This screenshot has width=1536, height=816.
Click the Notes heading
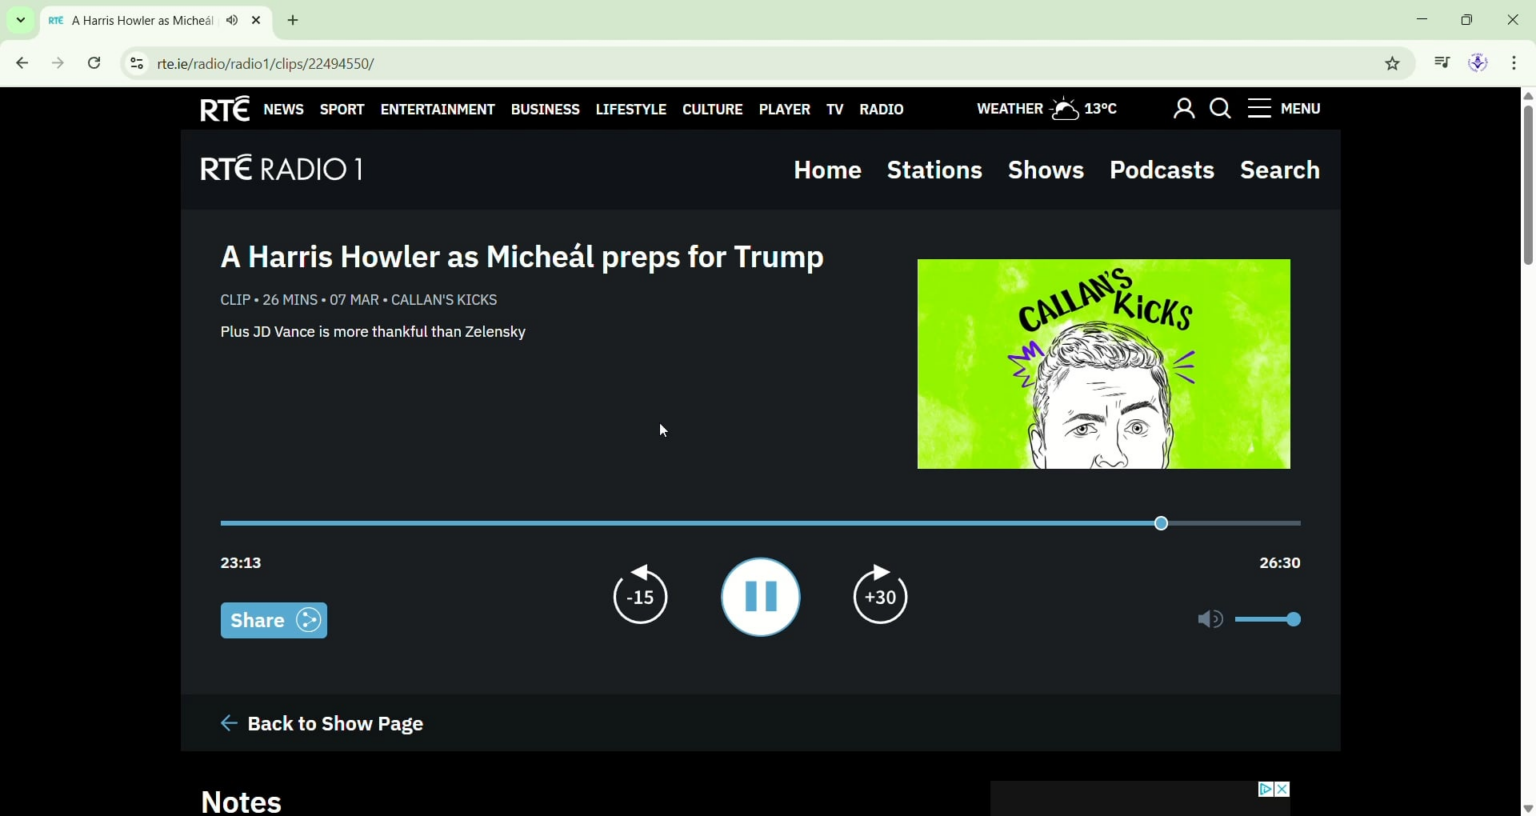point(241,801)
